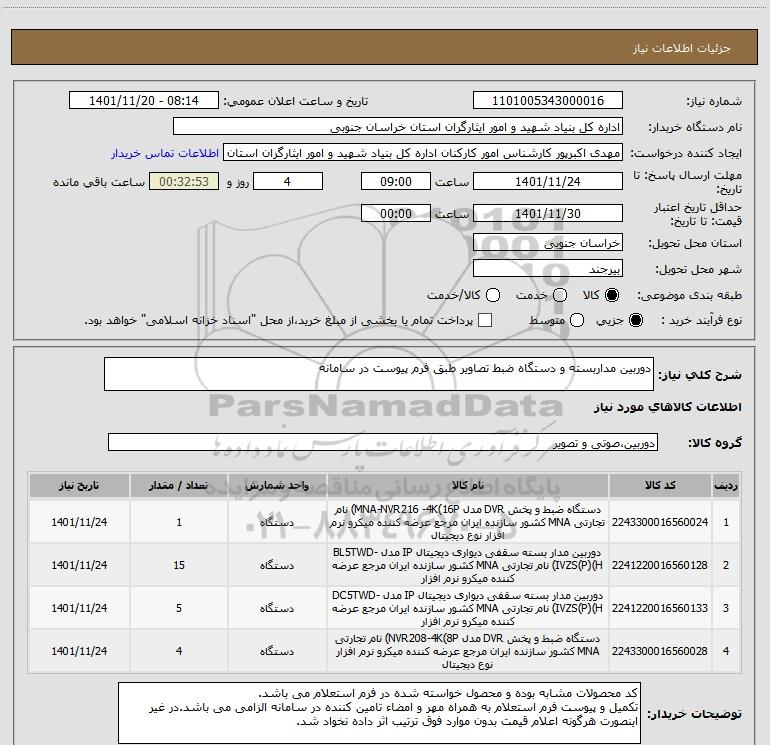Click the BL5TWD IP camera product name cell
The image size is (770, 745).
[468, 565]
